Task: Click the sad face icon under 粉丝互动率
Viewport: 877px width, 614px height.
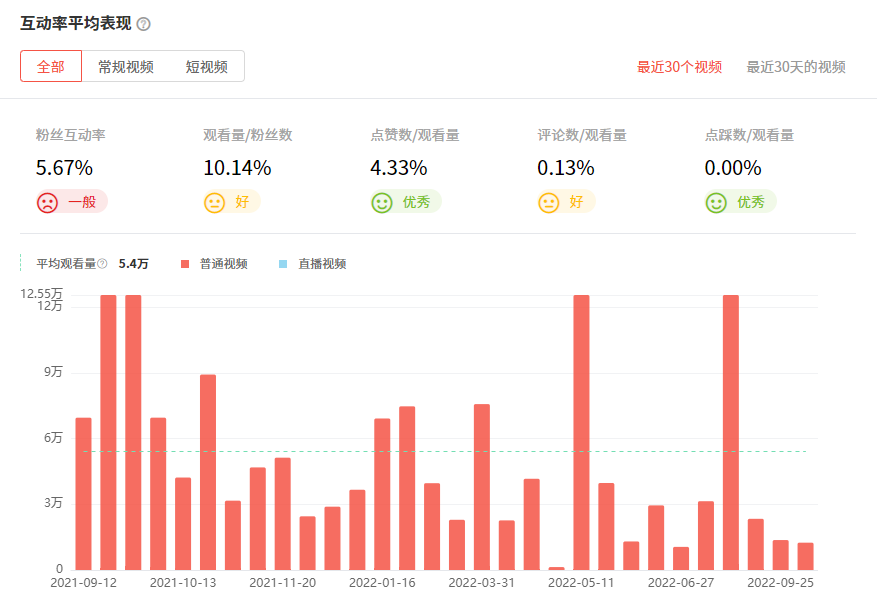Action: pyautogui.click(x=47, y=202)
